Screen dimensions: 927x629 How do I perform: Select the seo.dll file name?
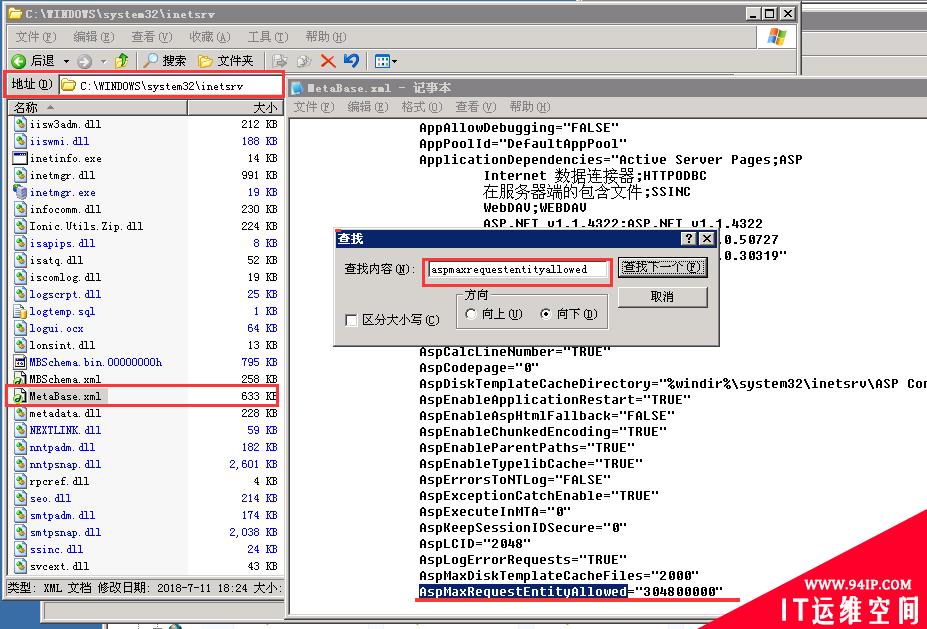[50, 498]
